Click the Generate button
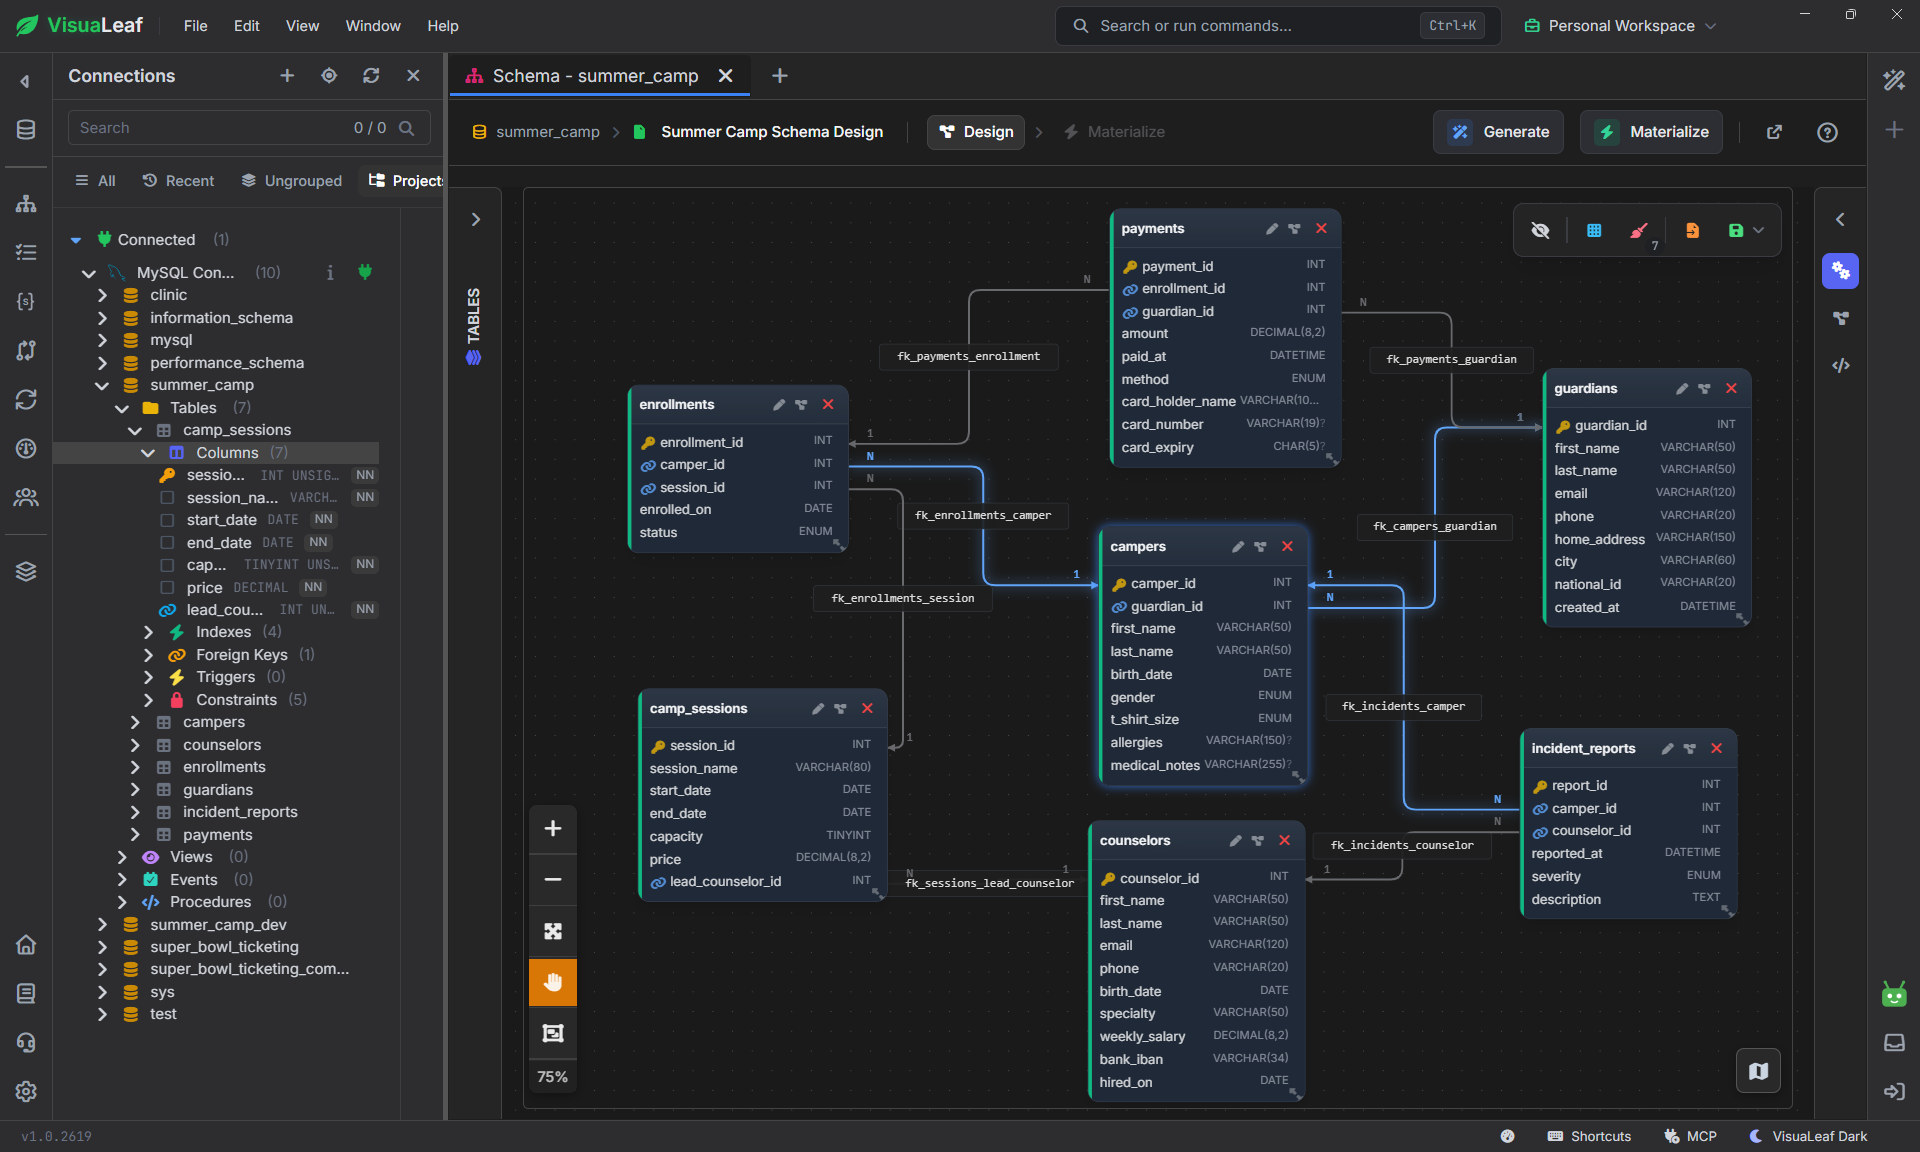The height and width of the screenshot is (1152, 1920). pos(1498,132)
